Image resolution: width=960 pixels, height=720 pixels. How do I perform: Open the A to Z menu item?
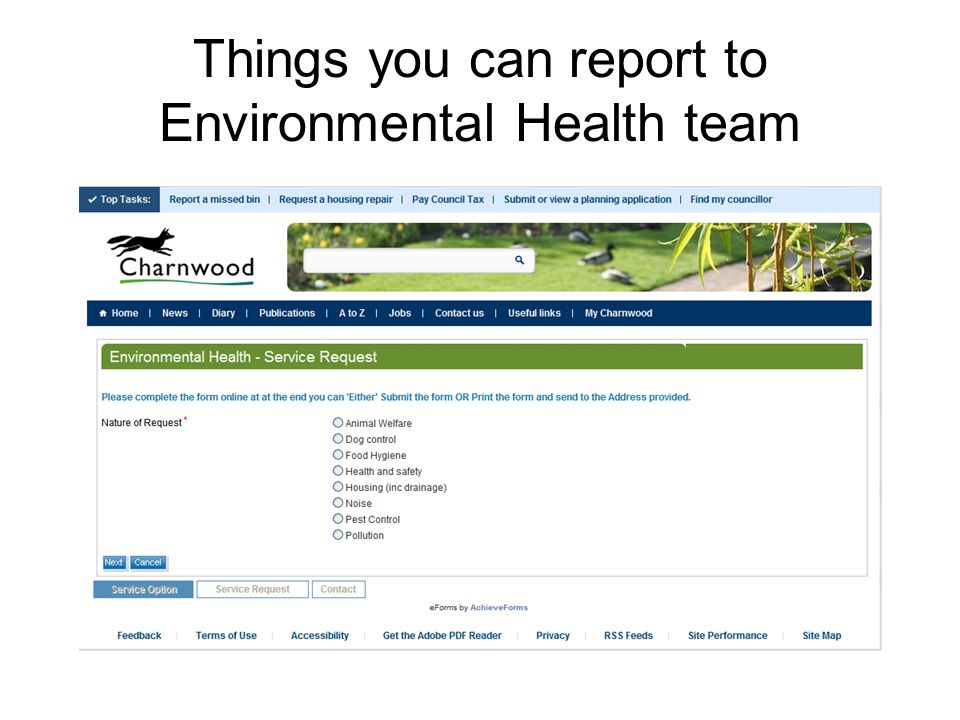point(352,313)
